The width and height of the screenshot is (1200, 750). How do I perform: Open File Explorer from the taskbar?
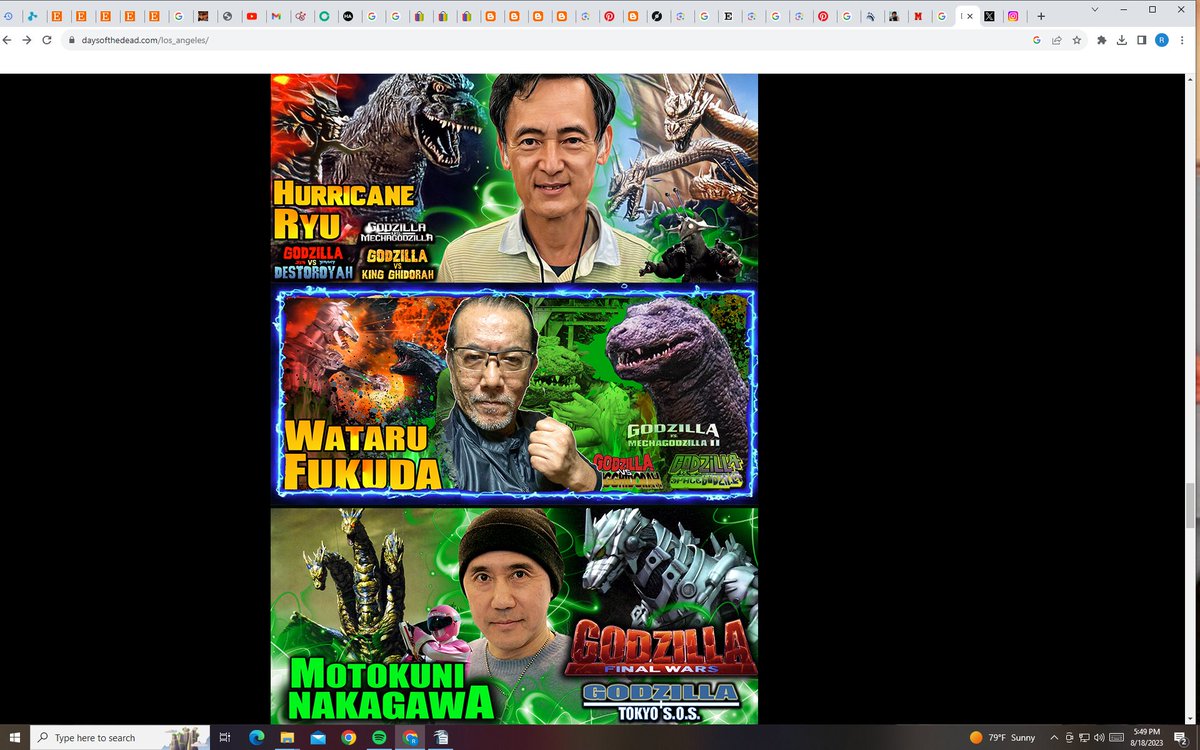(287, 738)
